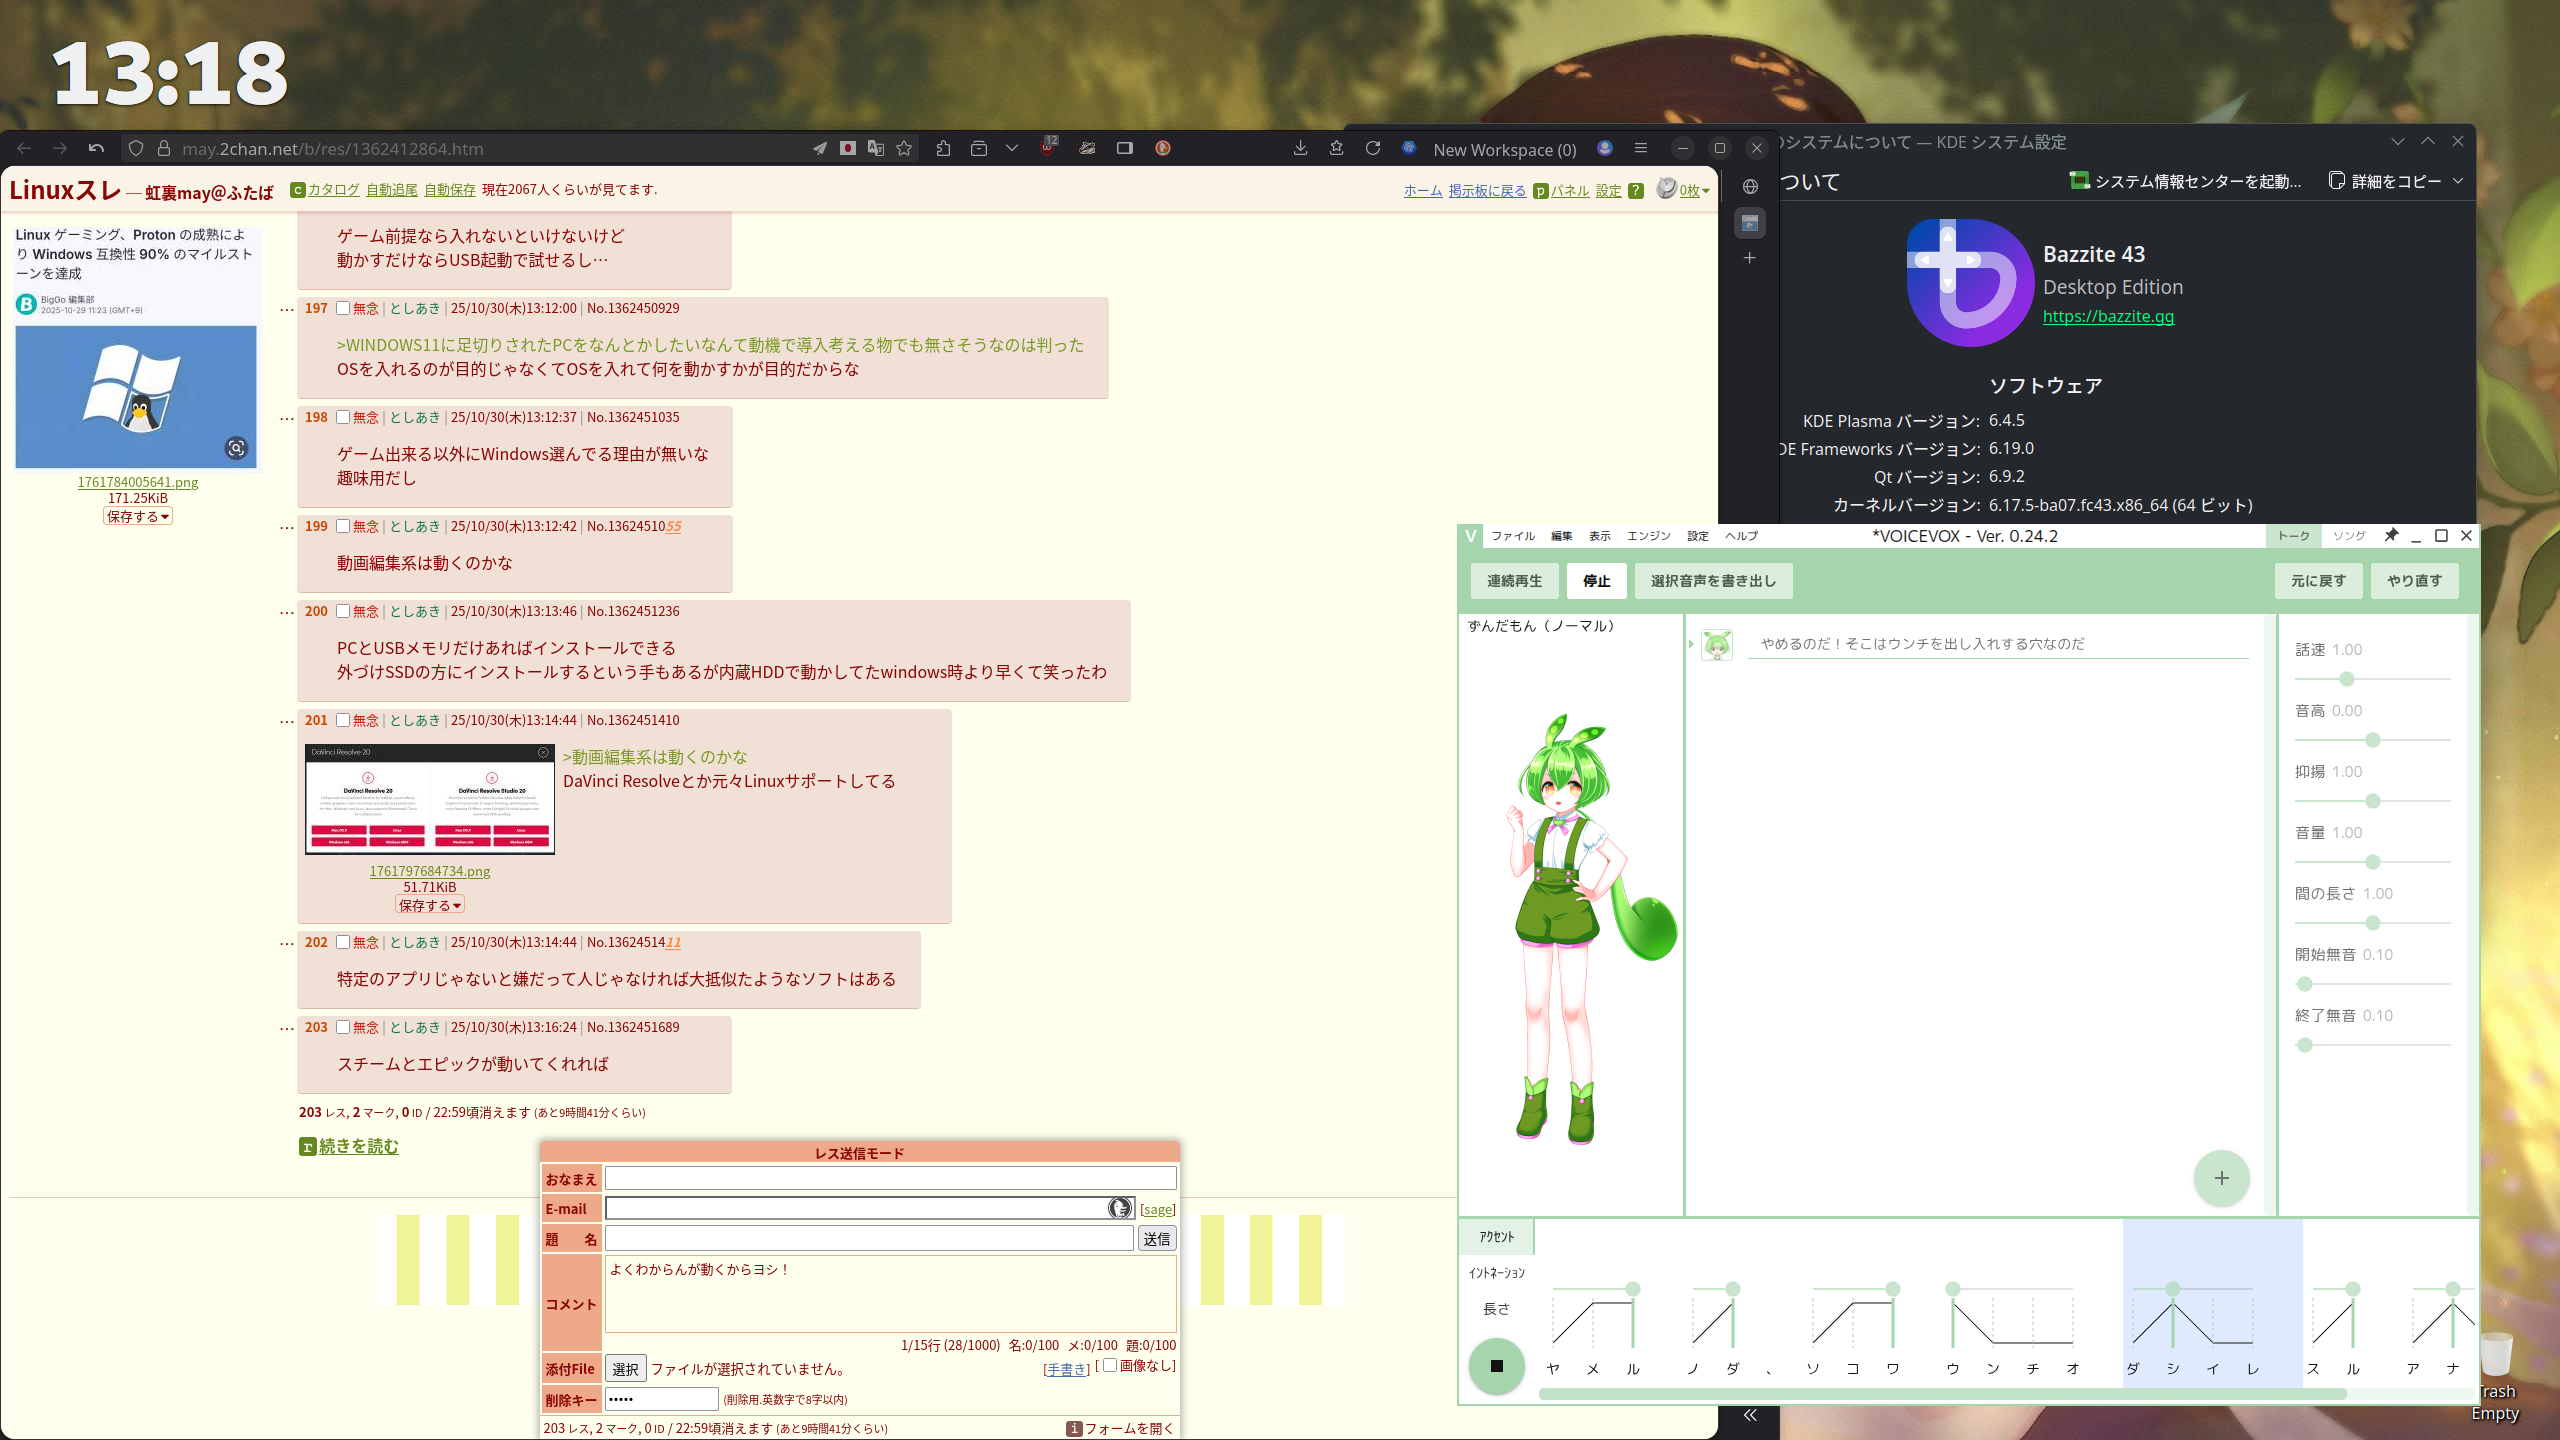The image size is (2560, 1440).
Task: Expand the 詳細をコピー dropdown arrow
Action: click(2458, 181)
